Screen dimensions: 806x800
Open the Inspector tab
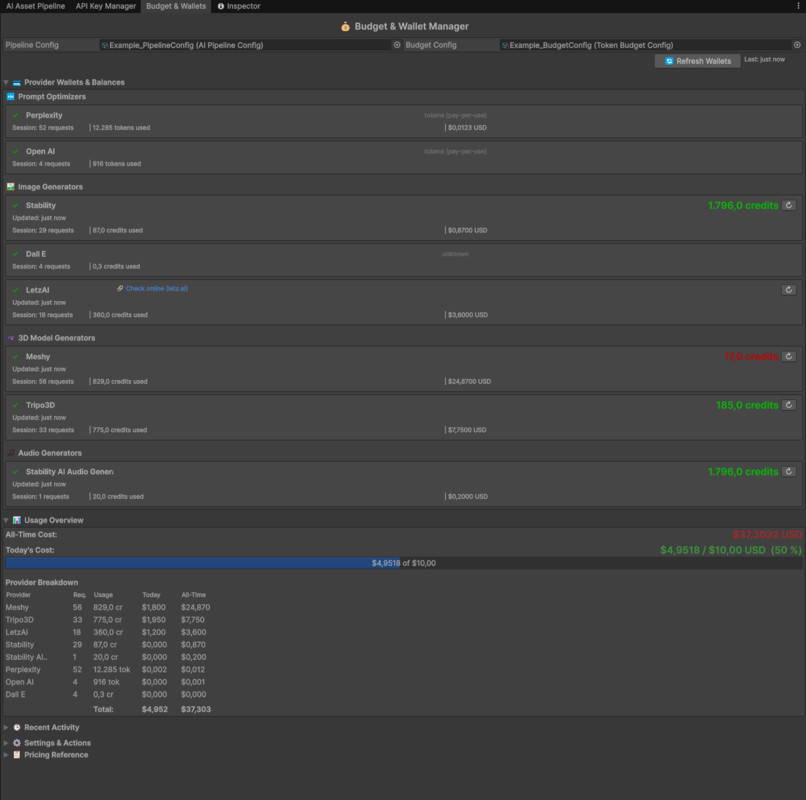(x=239, y=6)
